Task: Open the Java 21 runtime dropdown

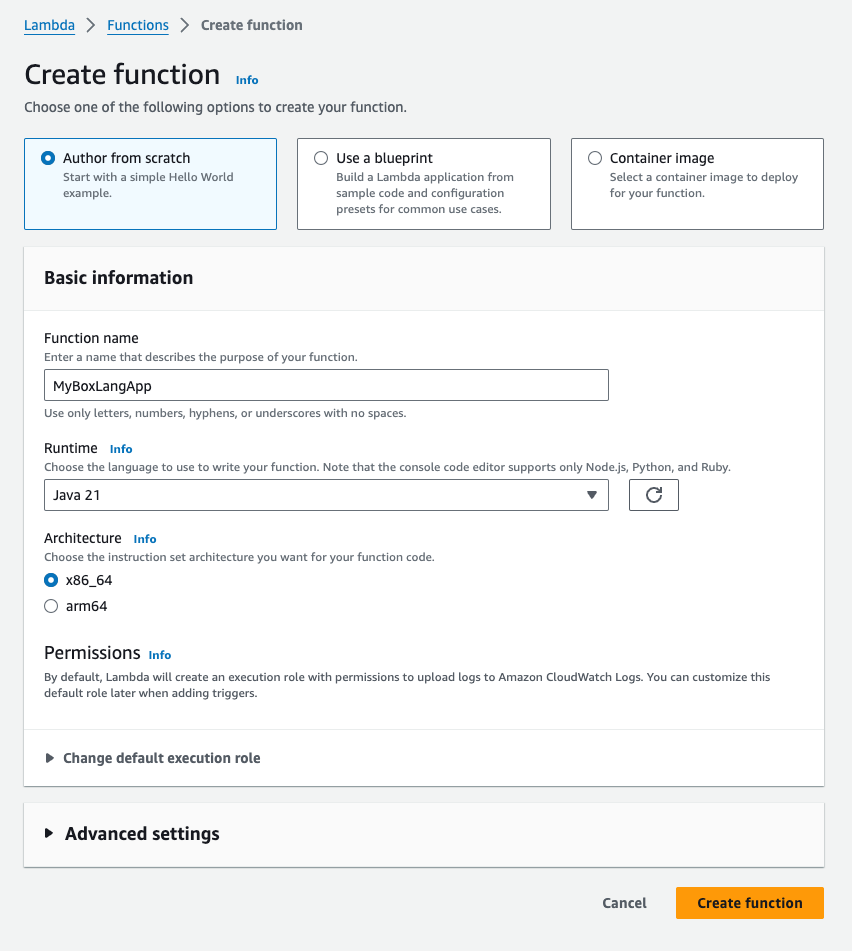Action: [x=326, y=495]
